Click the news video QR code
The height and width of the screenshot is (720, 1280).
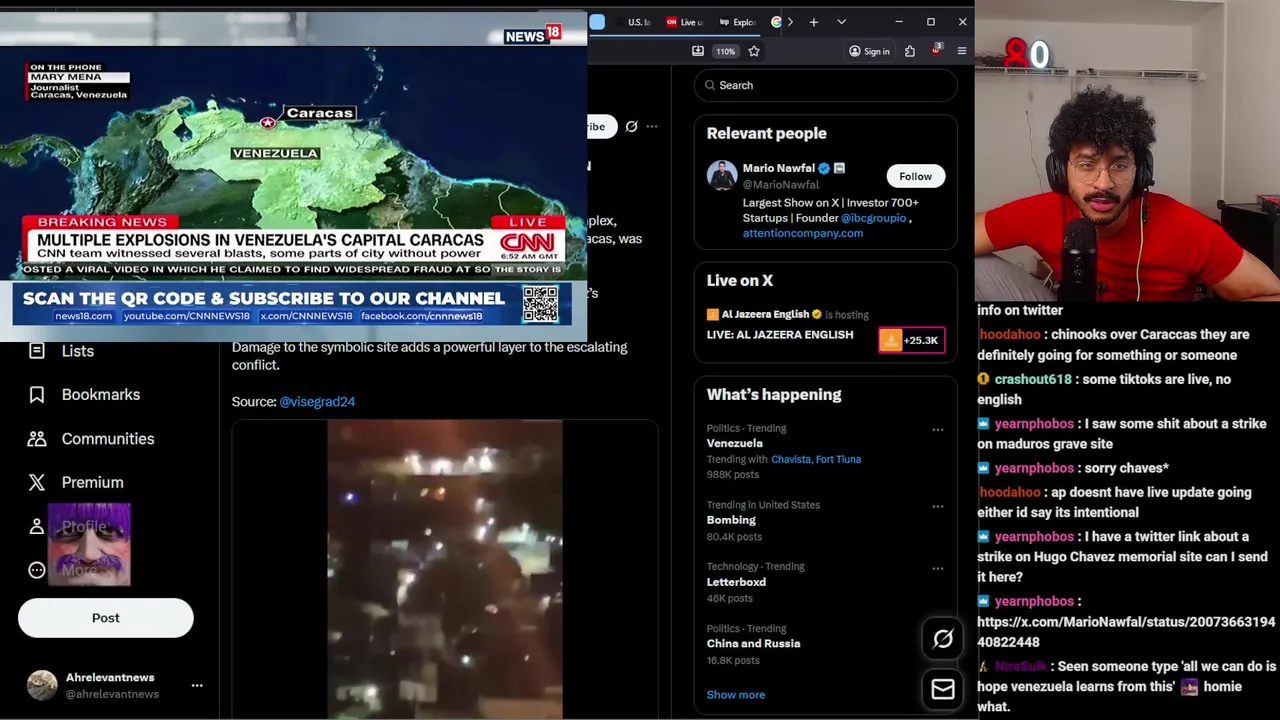(x=540, y=304)
